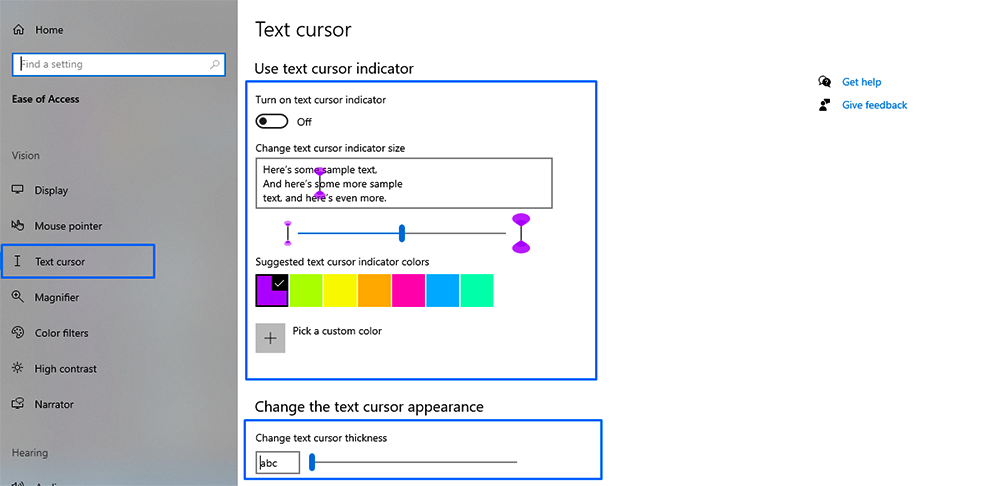Click the Display monitor icon
The height and width of the screenshot is (486, 1000).
[18, 190]
